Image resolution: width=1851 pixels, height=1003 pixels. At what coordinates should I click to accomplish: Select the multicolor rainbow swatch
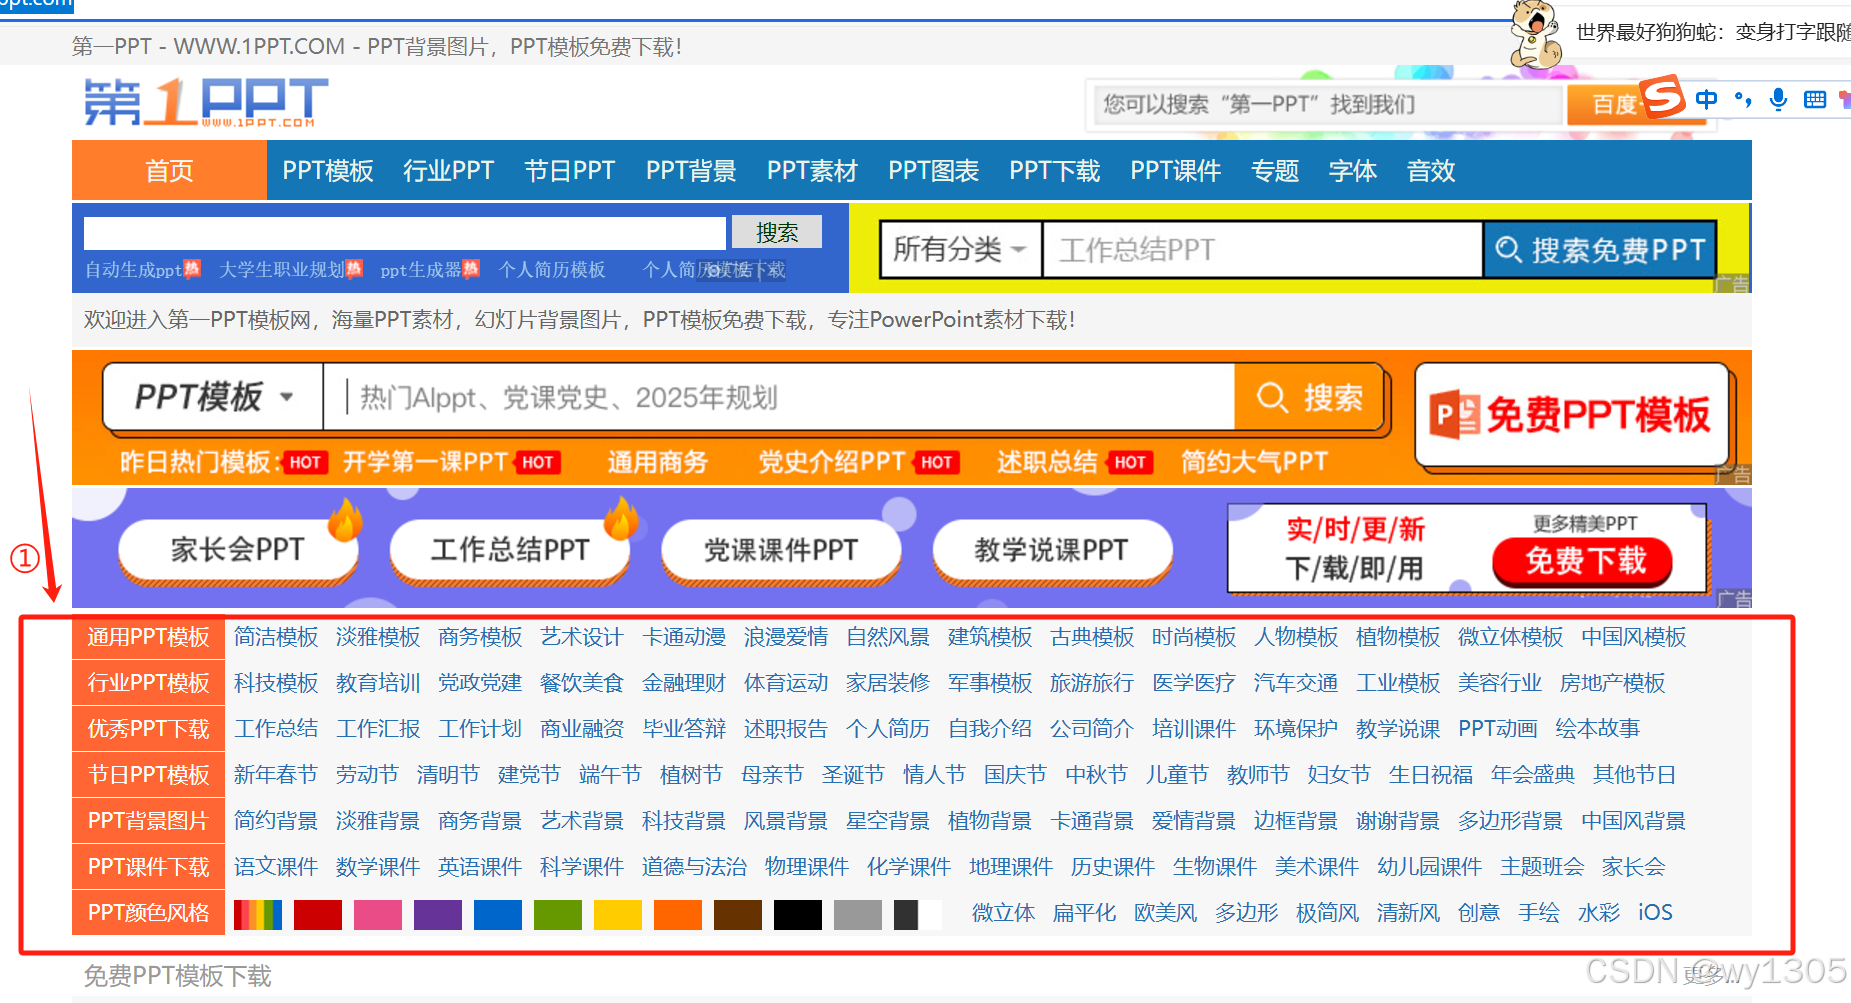(258, 914)
